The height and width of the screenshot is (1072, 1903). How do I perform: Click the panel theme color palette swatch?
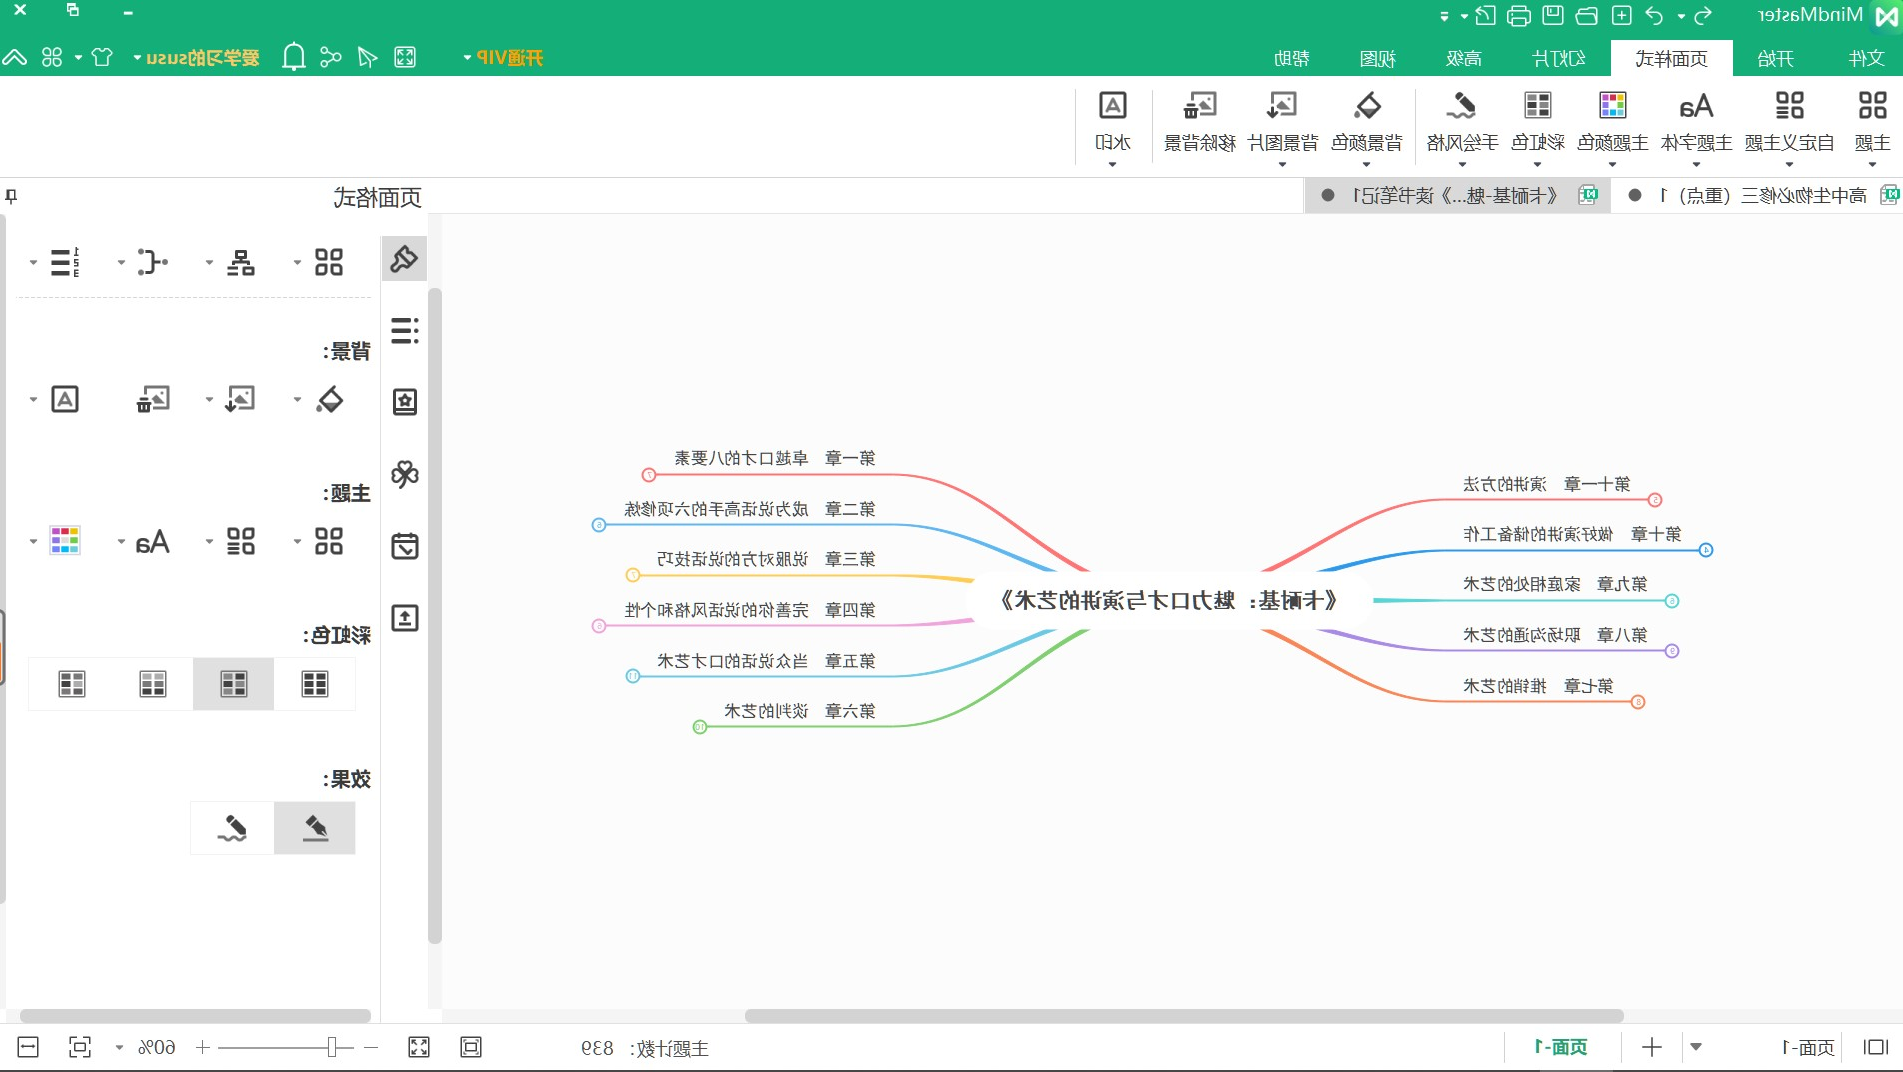coord(65,541)
